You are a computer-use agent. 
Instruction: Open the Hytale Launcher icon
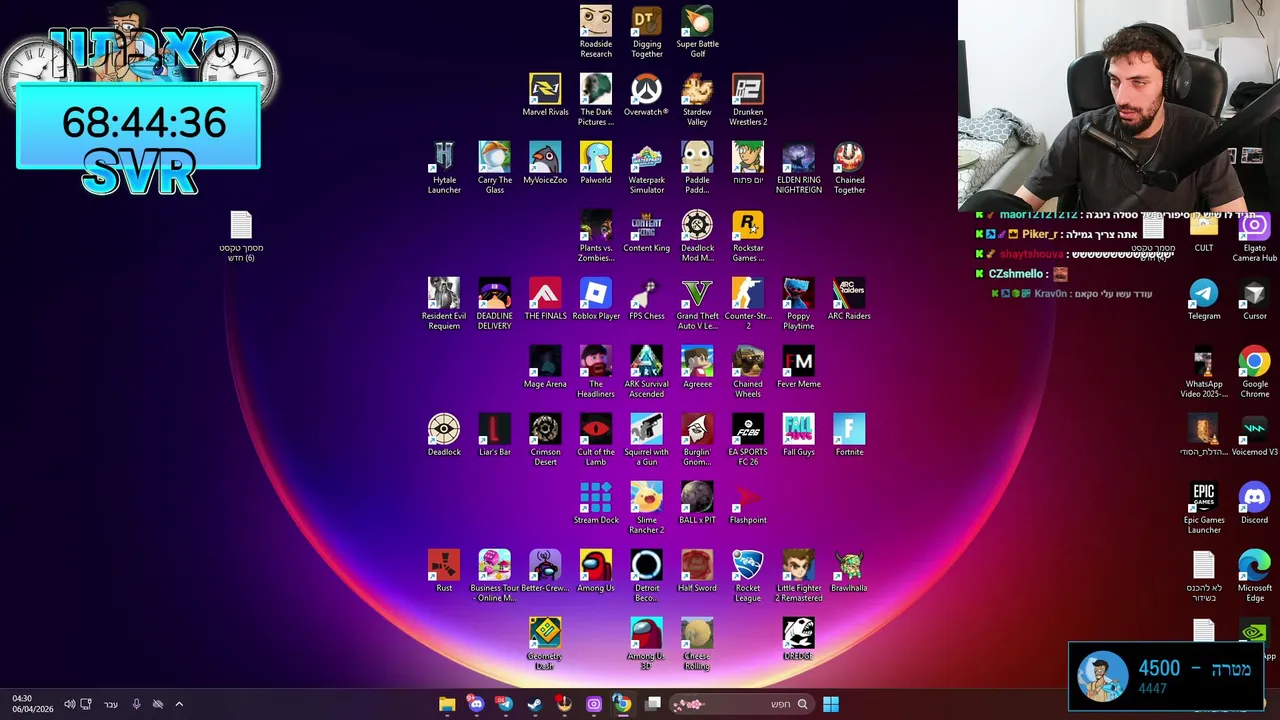coord(444,167)
